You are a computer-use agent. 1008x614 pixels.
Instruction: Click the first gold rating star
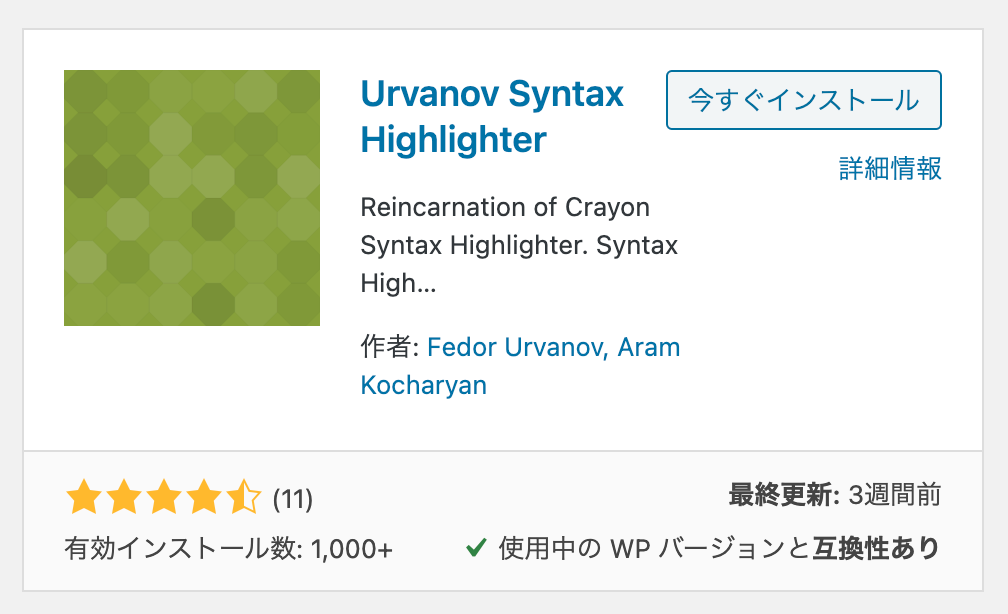pyautogui.click(x=84, y=497)
